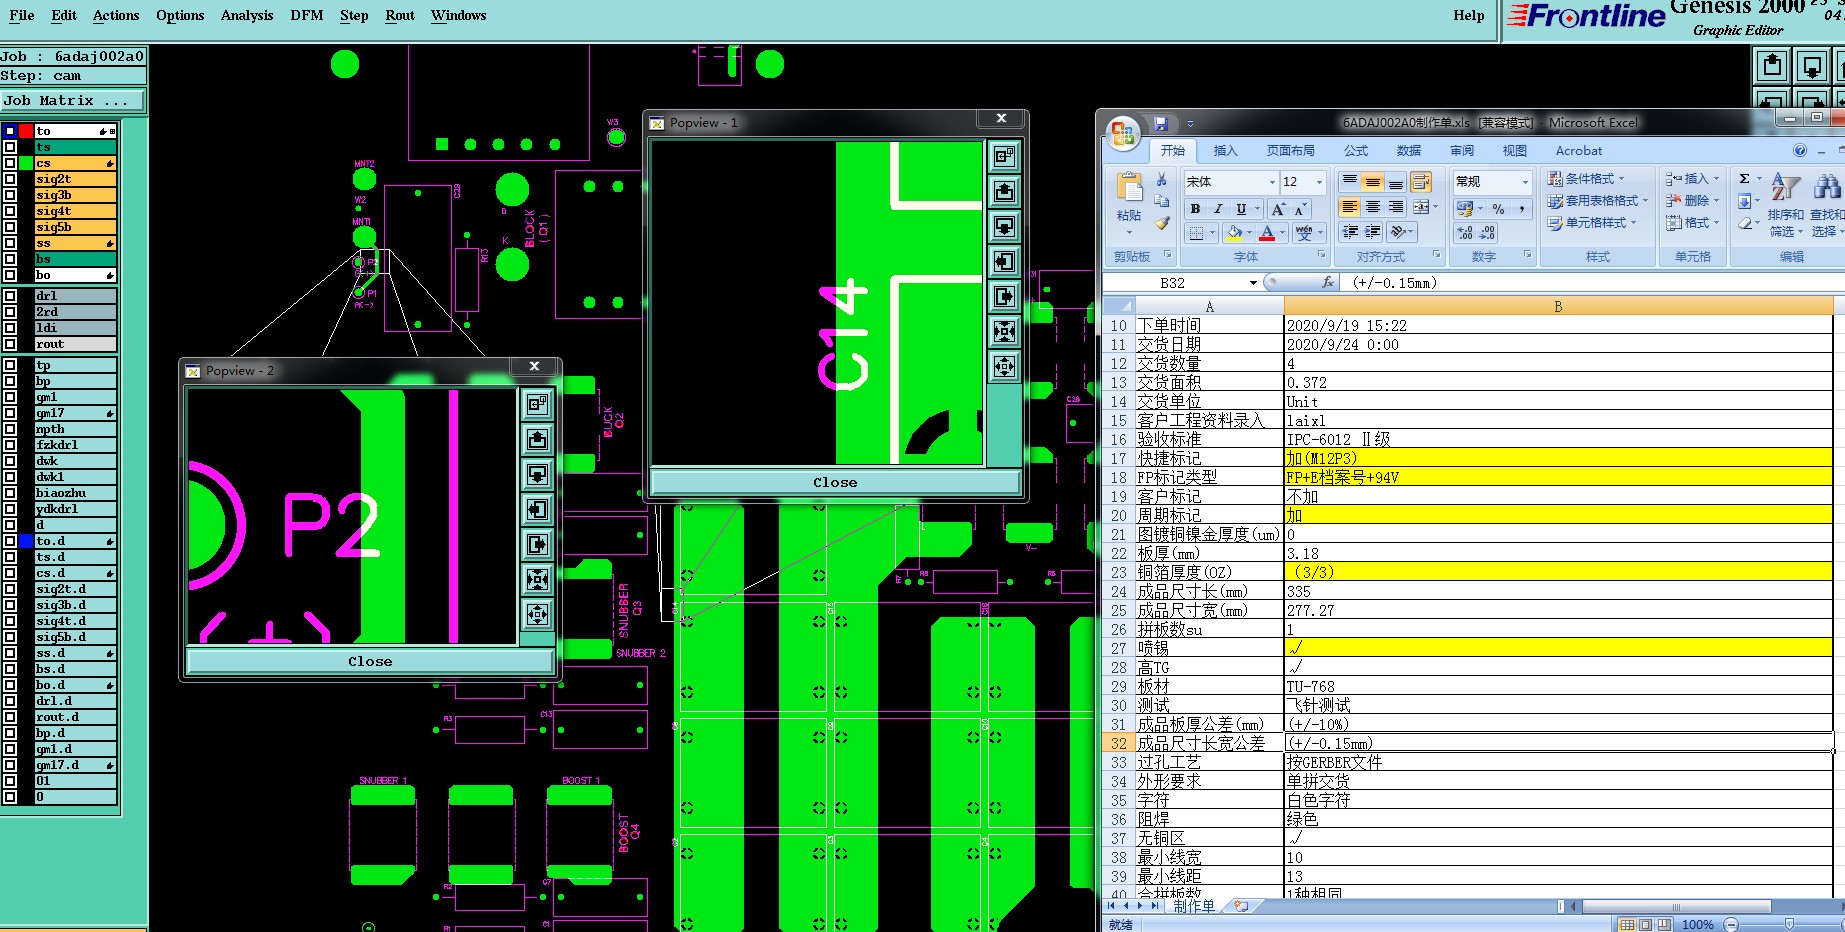Viewport: 1845px width, 932px height.
Task: Toggle the checkbox for layer biaozhu
Action: pyautogui.click(x=10, y=493)
